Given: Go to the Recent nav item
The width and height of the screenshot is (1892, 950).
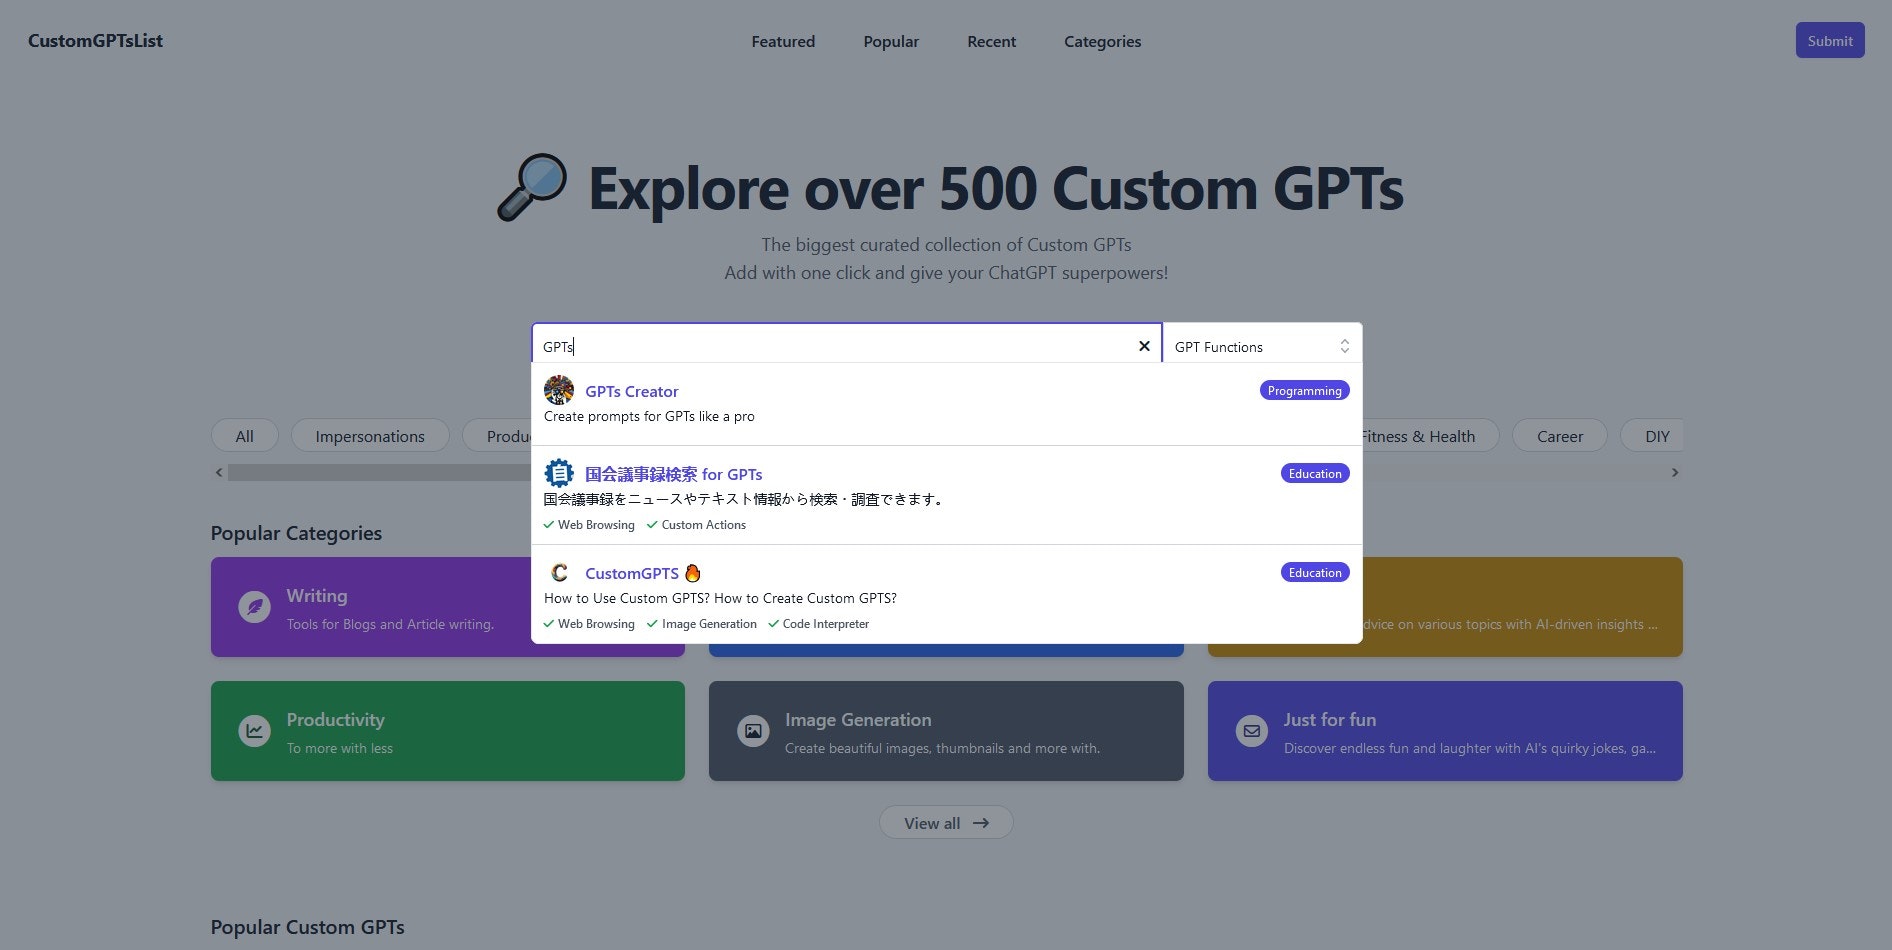Looking at the screenshot, I should coord(991,42).
